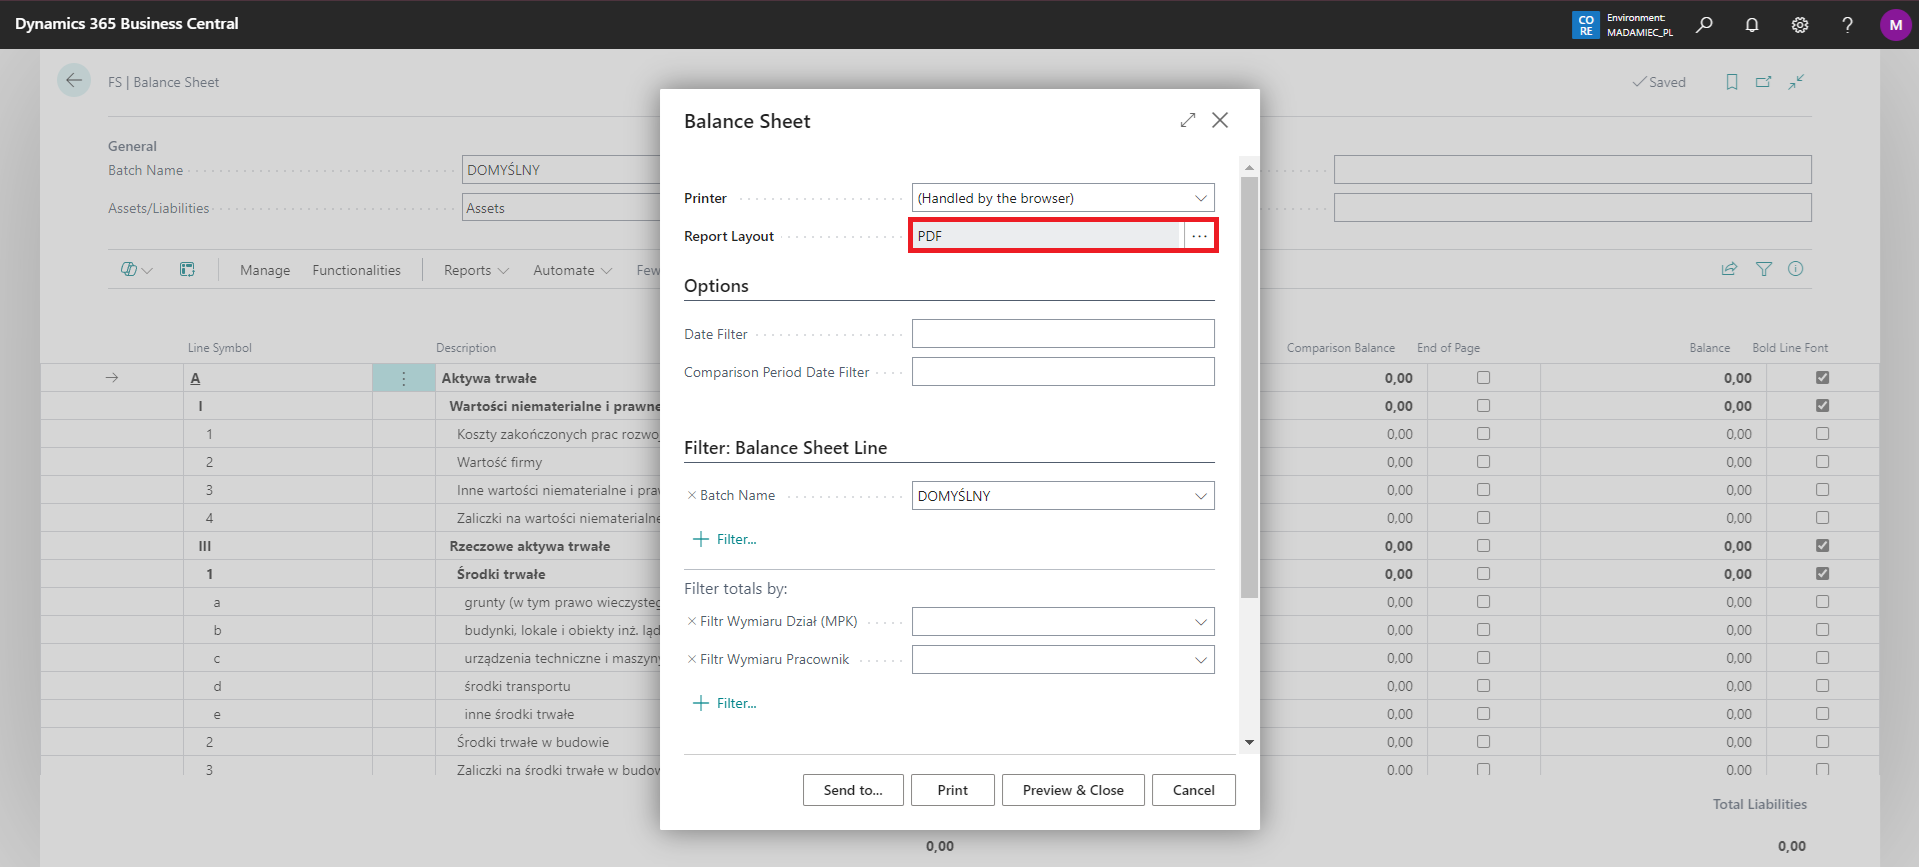Click into the Date Filter input field

coord(1062,334)
